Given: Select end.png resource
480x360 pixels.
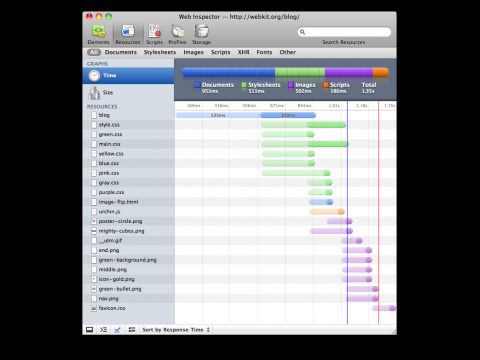Looking at the screenshot, I should [128, 250].
